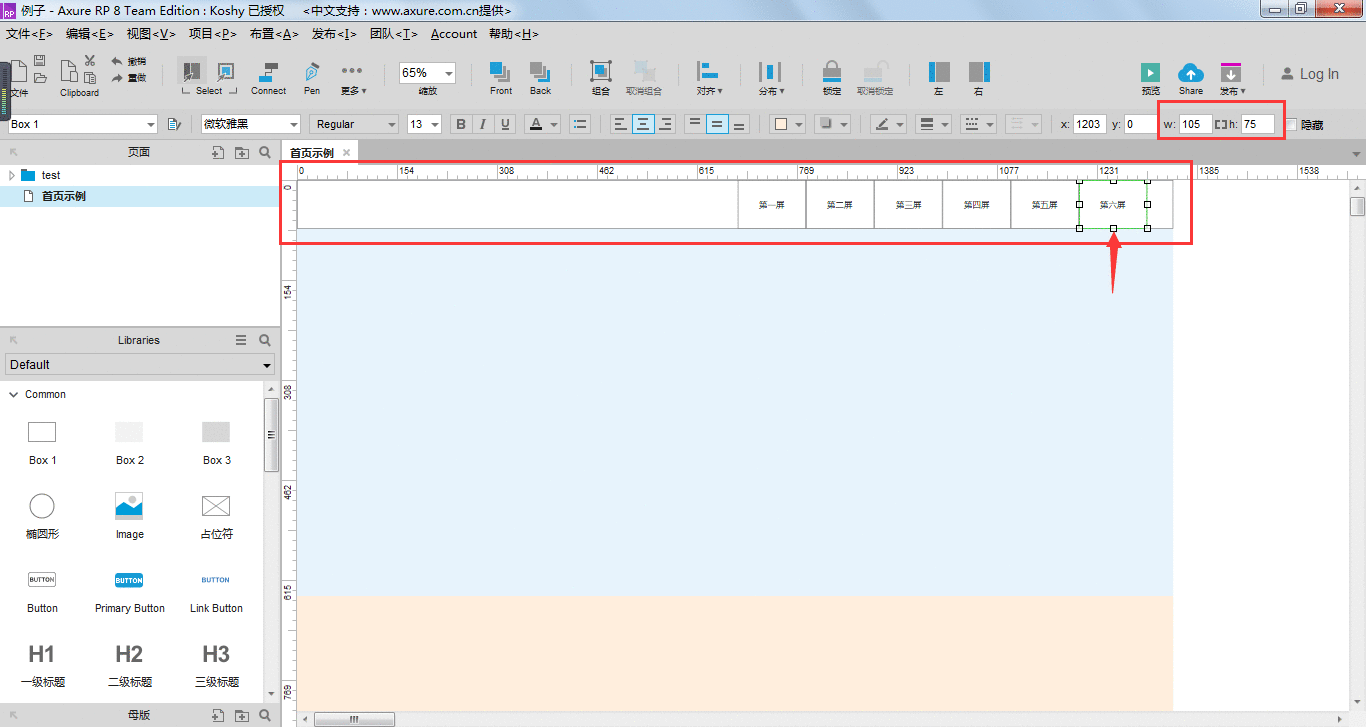The width and height of the screenshot is (1366, 727).
Task: Click the w width input field
Action: (x=1195, y=125)
